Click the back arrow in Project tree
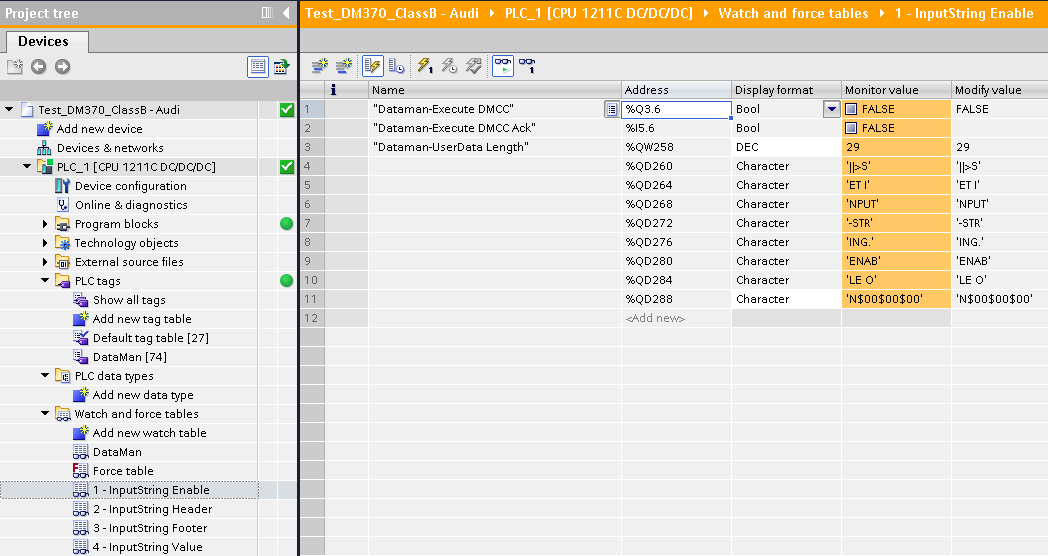The image size is (1048, 556). click(38, 67)
